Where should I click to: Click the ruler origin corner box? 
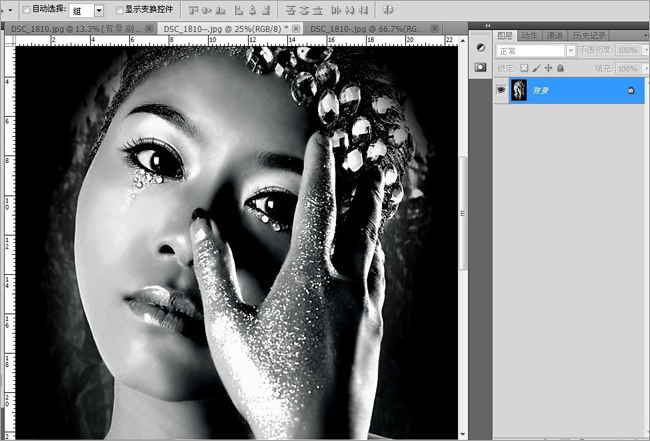(x=10, y=41)
